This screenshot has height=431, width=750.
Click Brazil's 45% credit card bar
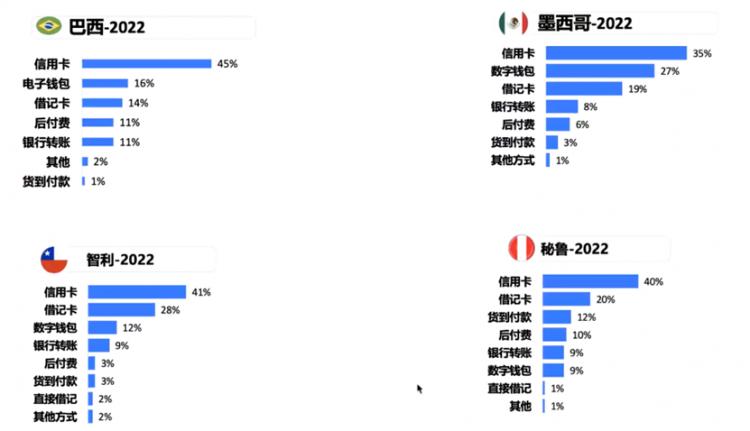coord(146,64)
